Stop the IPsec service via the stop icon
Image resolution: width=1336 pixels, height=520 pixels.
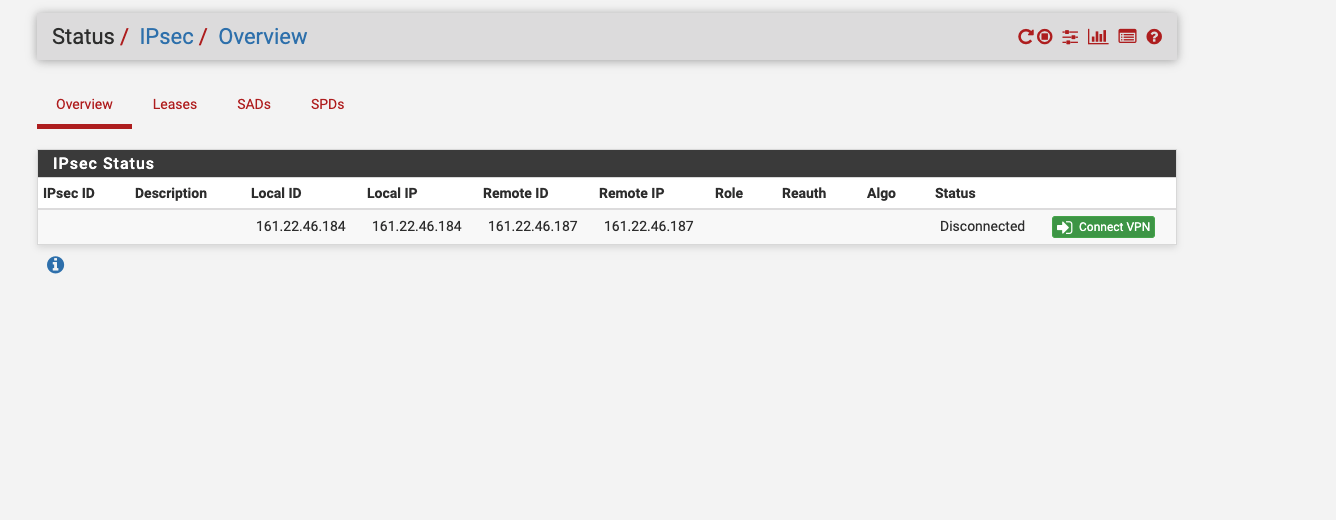[x=1044, y=37]
